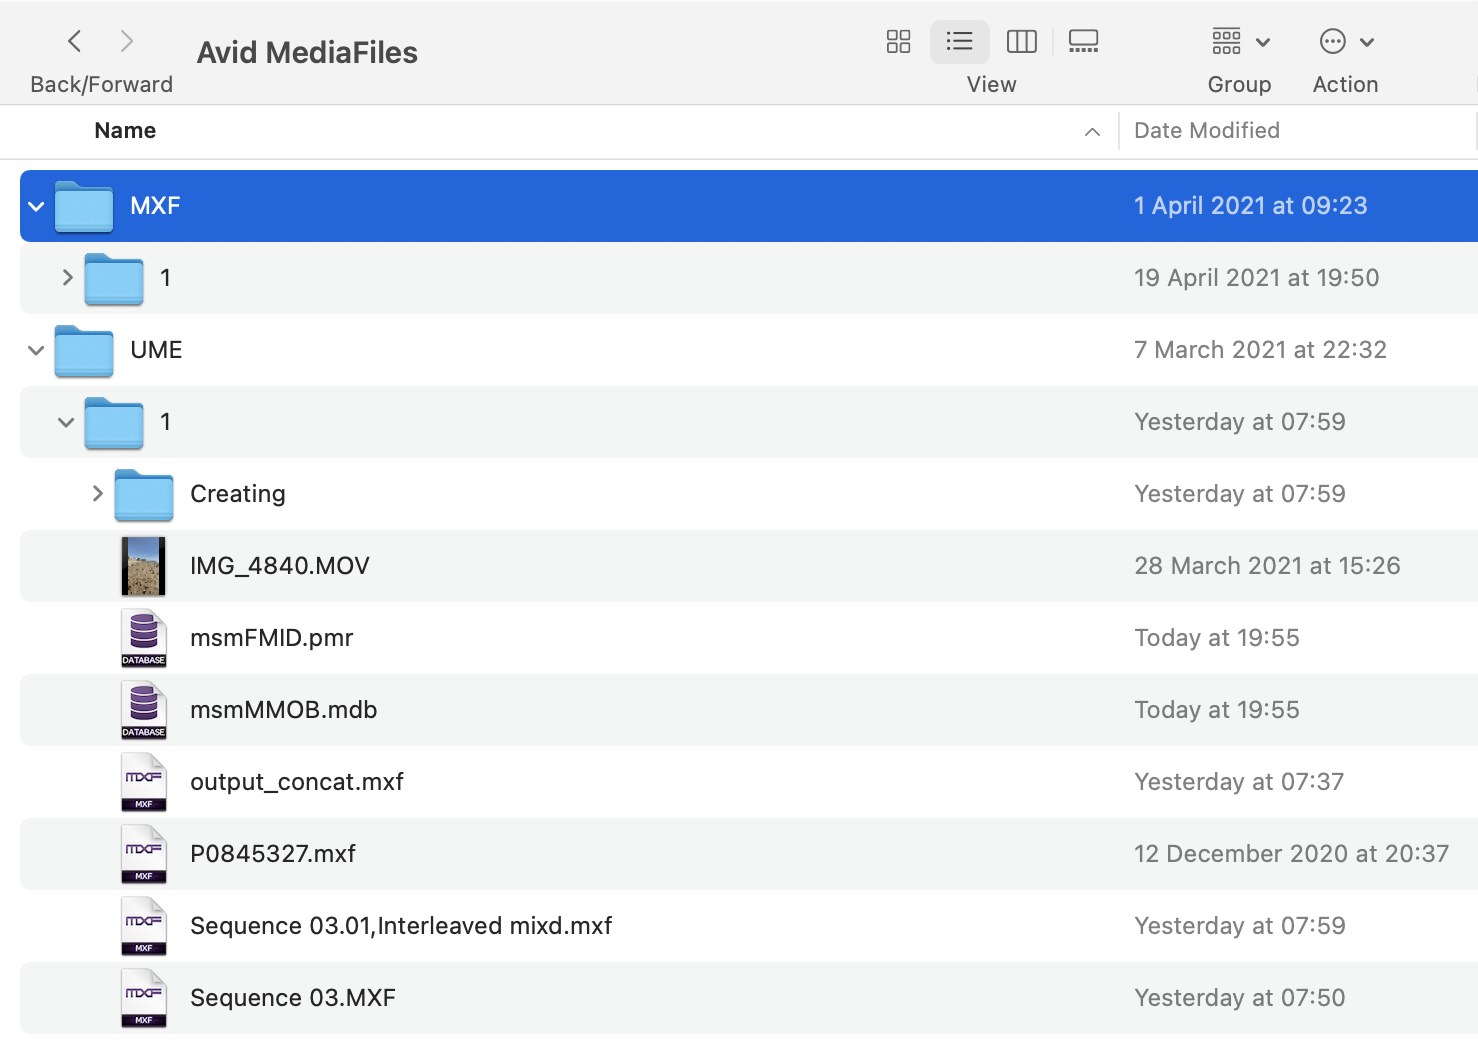
Task: Select the IMG_4840.MOV file name
Action: click(280, 566)
